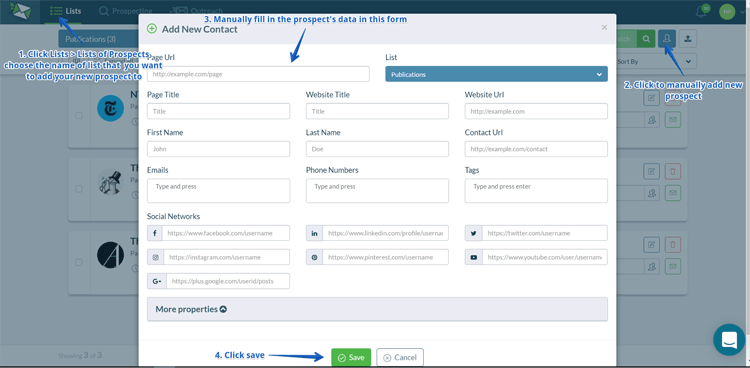Open the HP user avatar menu
750x368 pixels.
pos(727,11)
